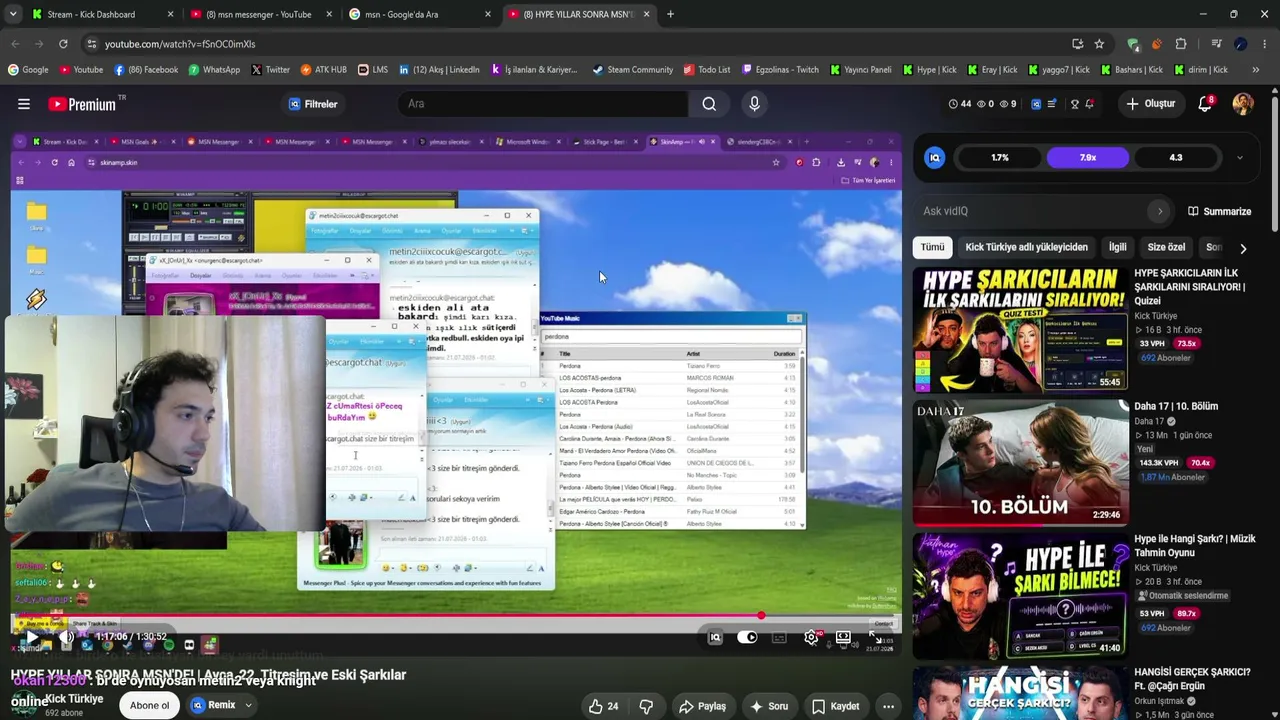Toggle autoplay switch in the player

(x=747, y=637)
